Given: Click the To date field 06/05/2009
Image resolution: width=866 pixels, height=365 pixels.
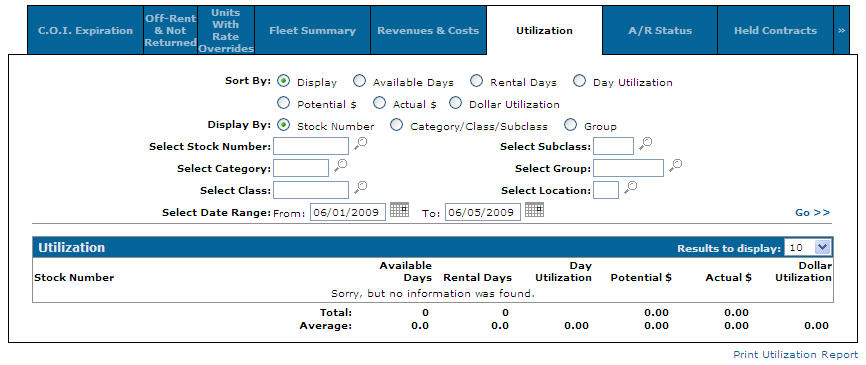Looking at the screenshot, I should pos(483,212).
